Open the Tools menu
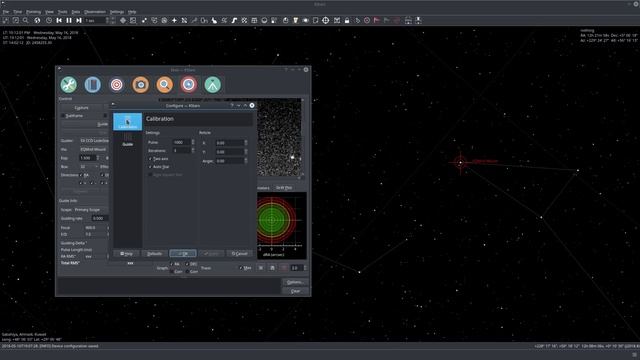 (x=62, y=12)
